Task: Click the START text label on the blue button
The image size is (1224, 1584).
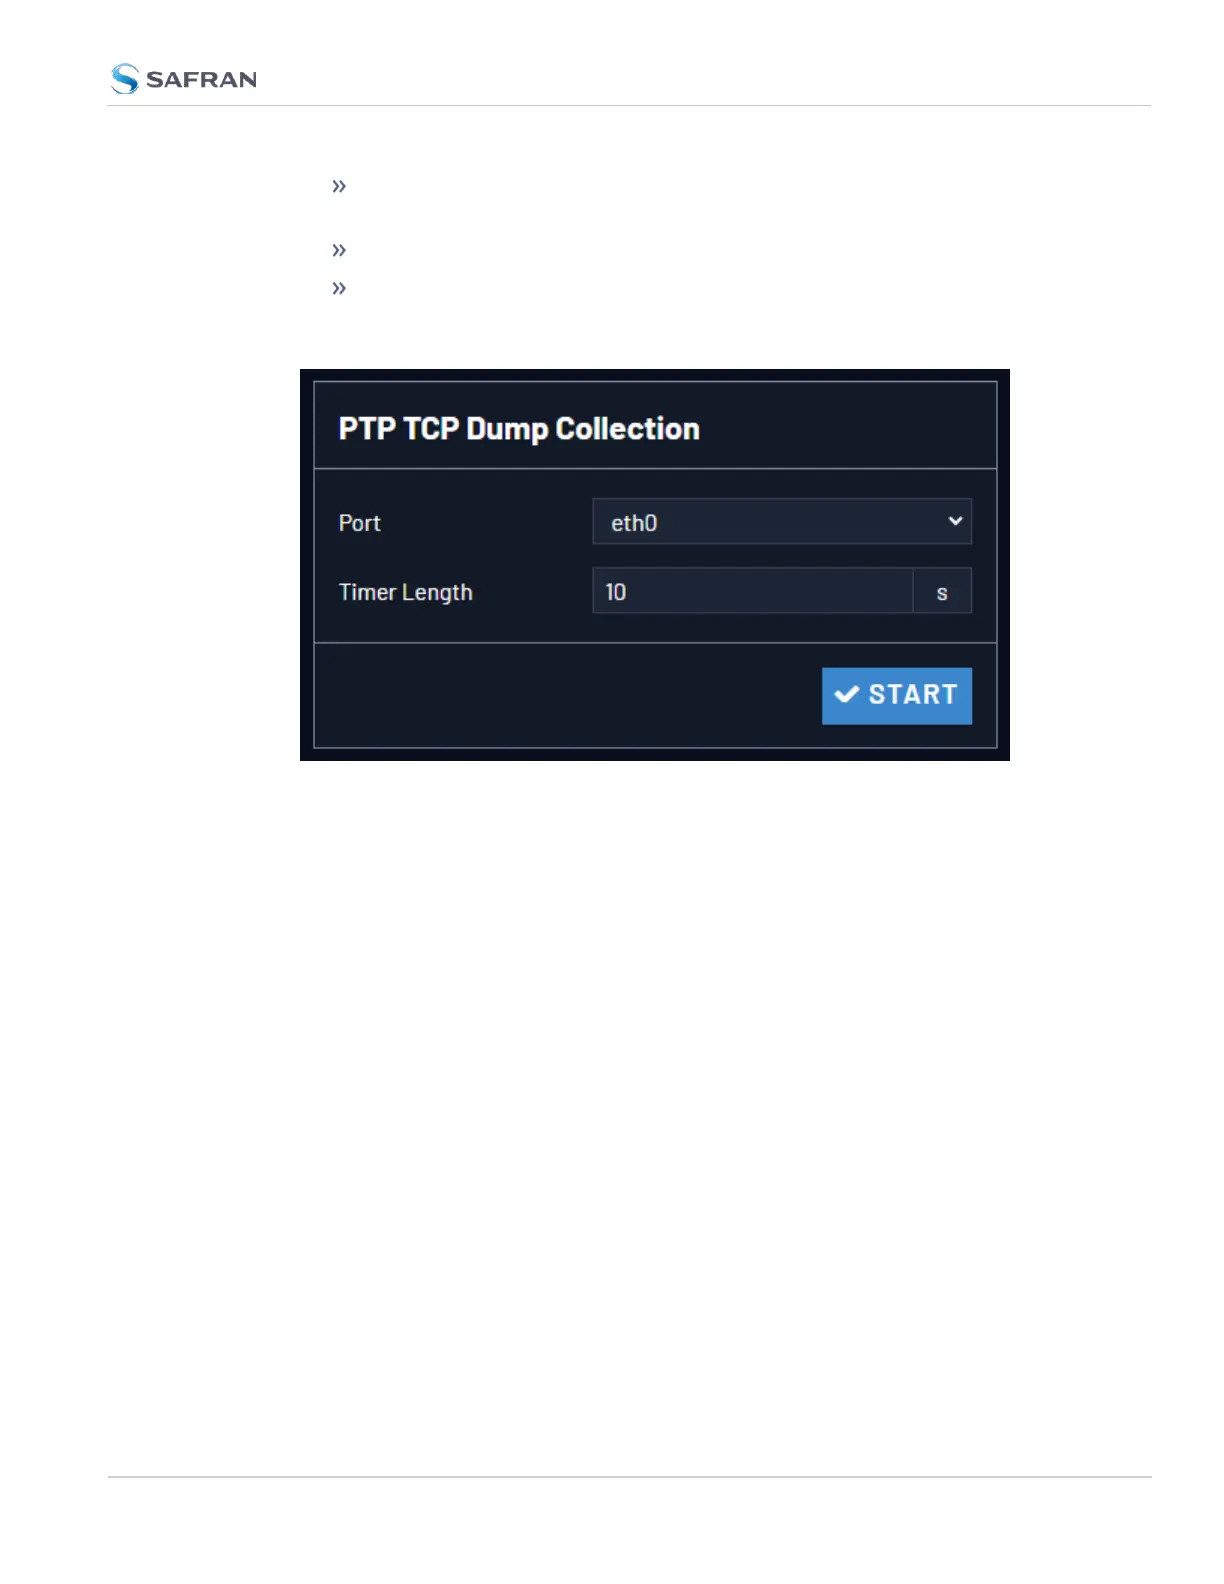Action: 913,694
